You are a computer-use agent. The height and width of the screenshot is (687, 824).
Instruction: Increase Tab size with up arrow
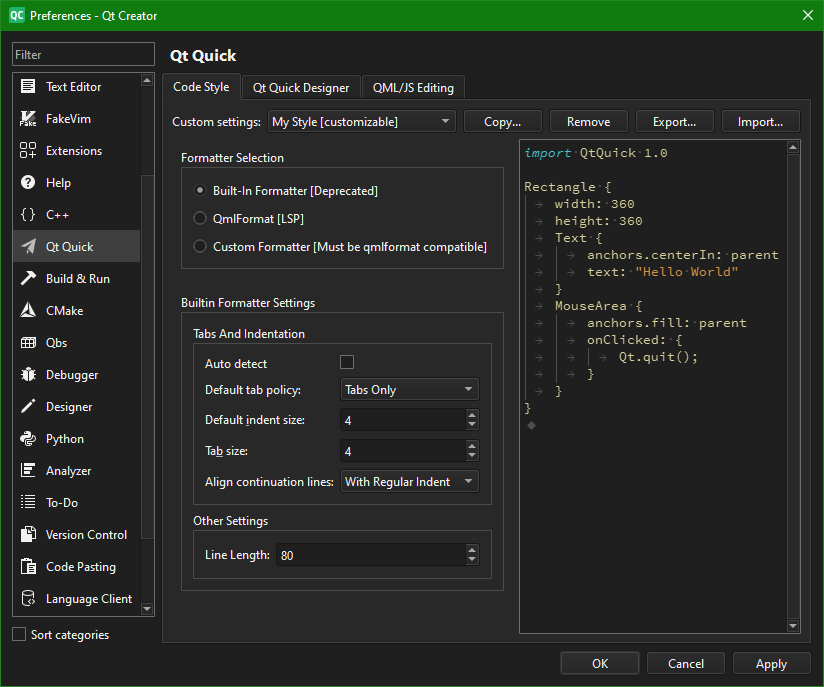[x=472, y=445]
